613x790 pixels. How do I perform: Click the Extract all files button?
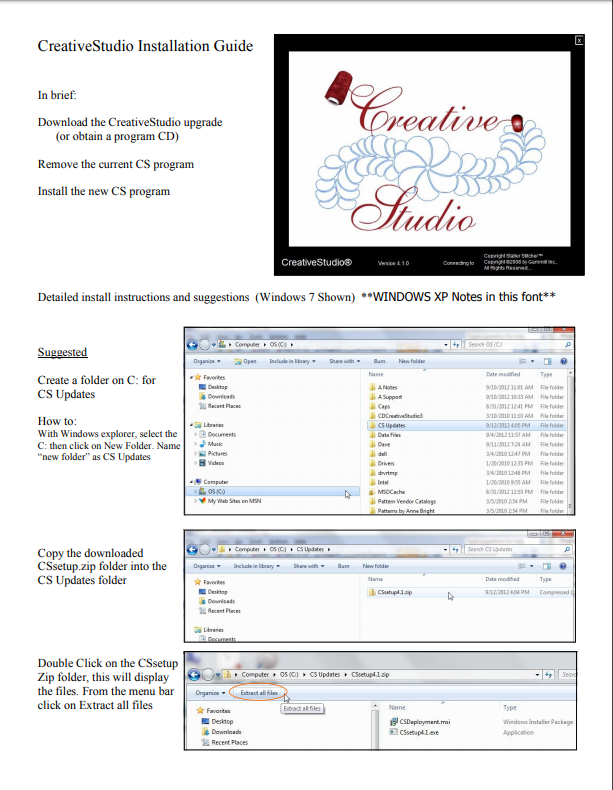(260, 692)
